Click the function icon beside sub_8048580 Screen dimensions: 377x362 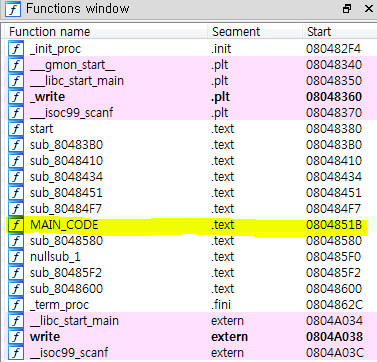click(16, 241)
